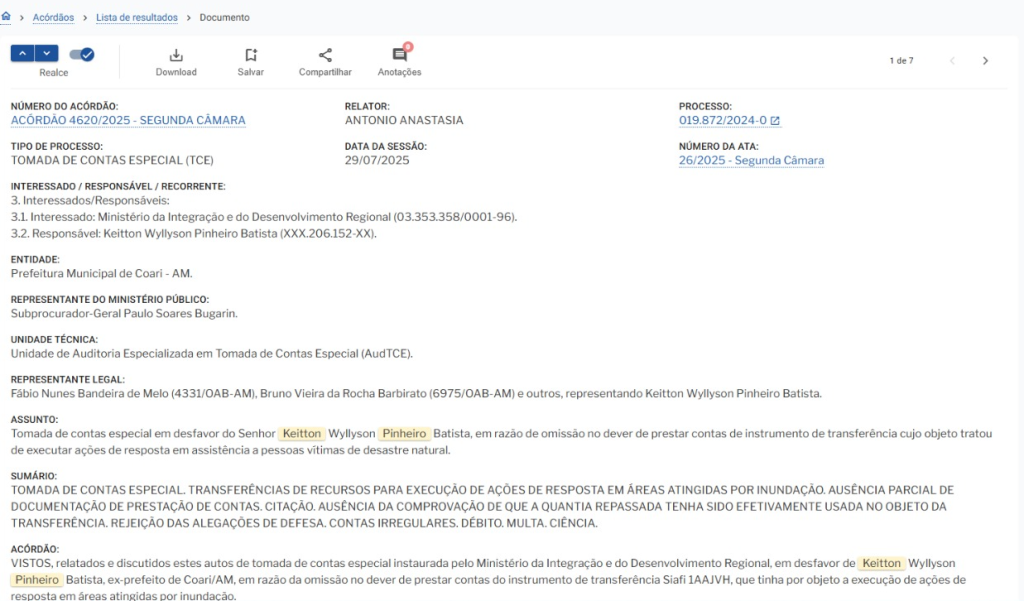Toggle the Realce highlight switch
The width and height of the screenshot is (1024, 601).
coord(82,54)
